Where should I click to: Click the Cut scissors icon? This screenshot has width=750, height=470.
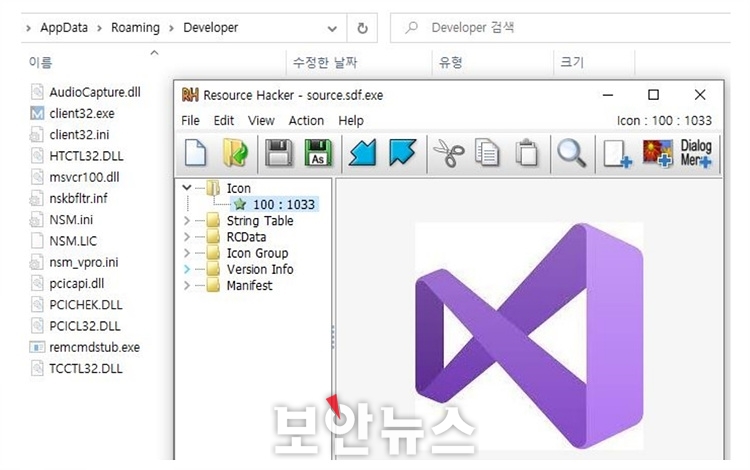[x=448, y=153]
